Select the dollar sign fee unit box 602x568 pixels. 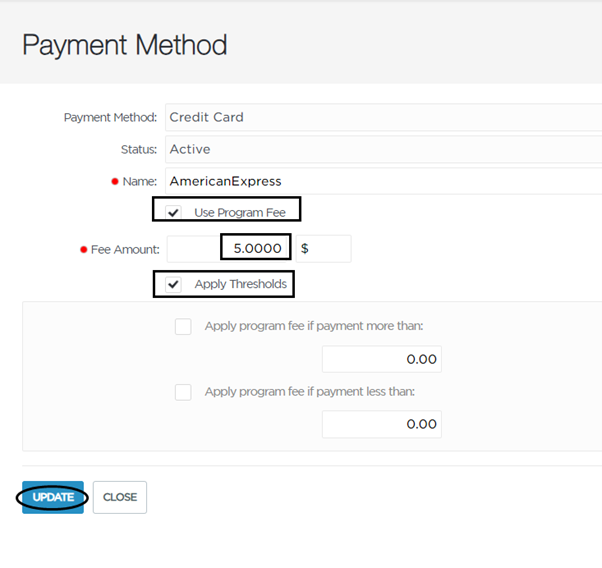(x=323, y=249)
